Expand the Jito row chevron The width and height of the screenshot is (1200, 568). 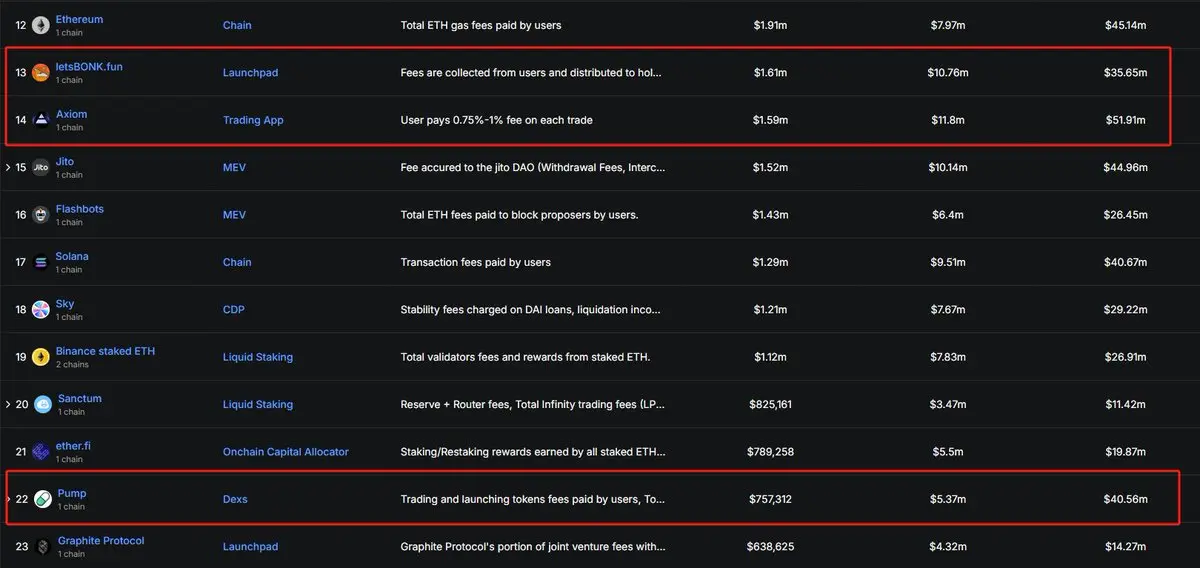pyautogui.click(x=9, y=167)
